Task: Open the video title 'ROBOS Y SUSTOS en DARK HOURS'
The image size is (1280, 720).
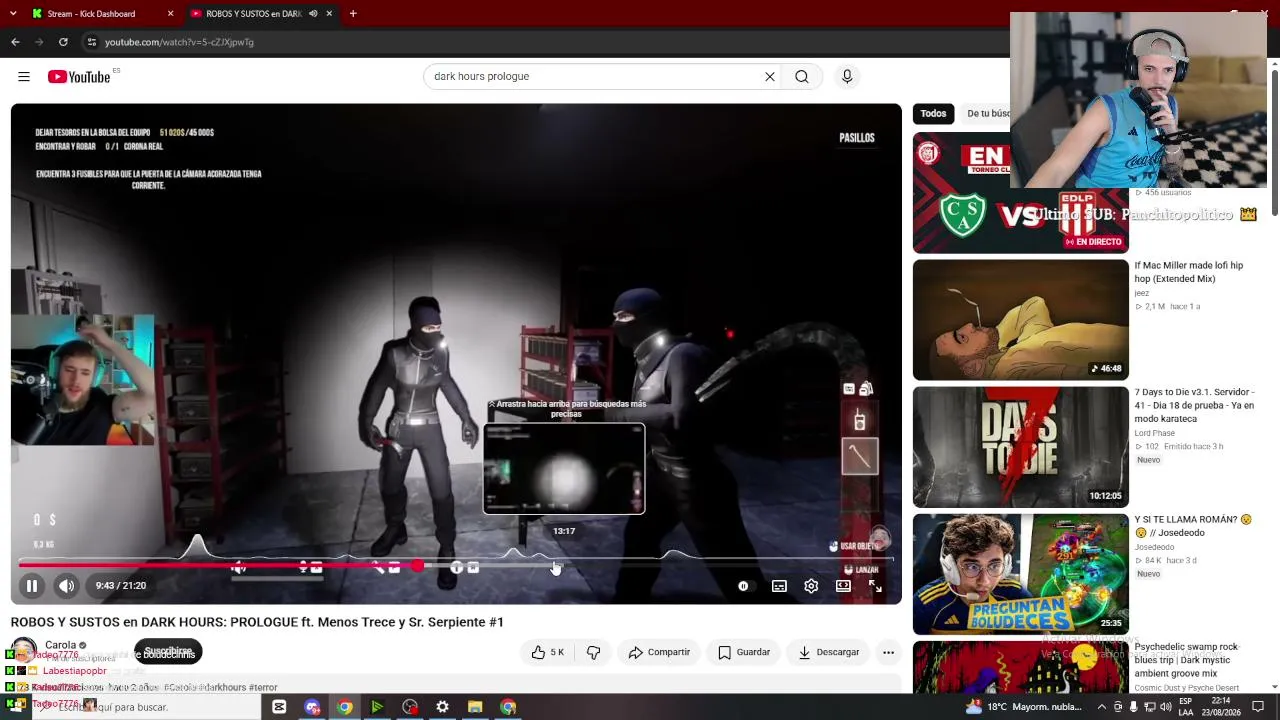Action: tap(257, 622)
